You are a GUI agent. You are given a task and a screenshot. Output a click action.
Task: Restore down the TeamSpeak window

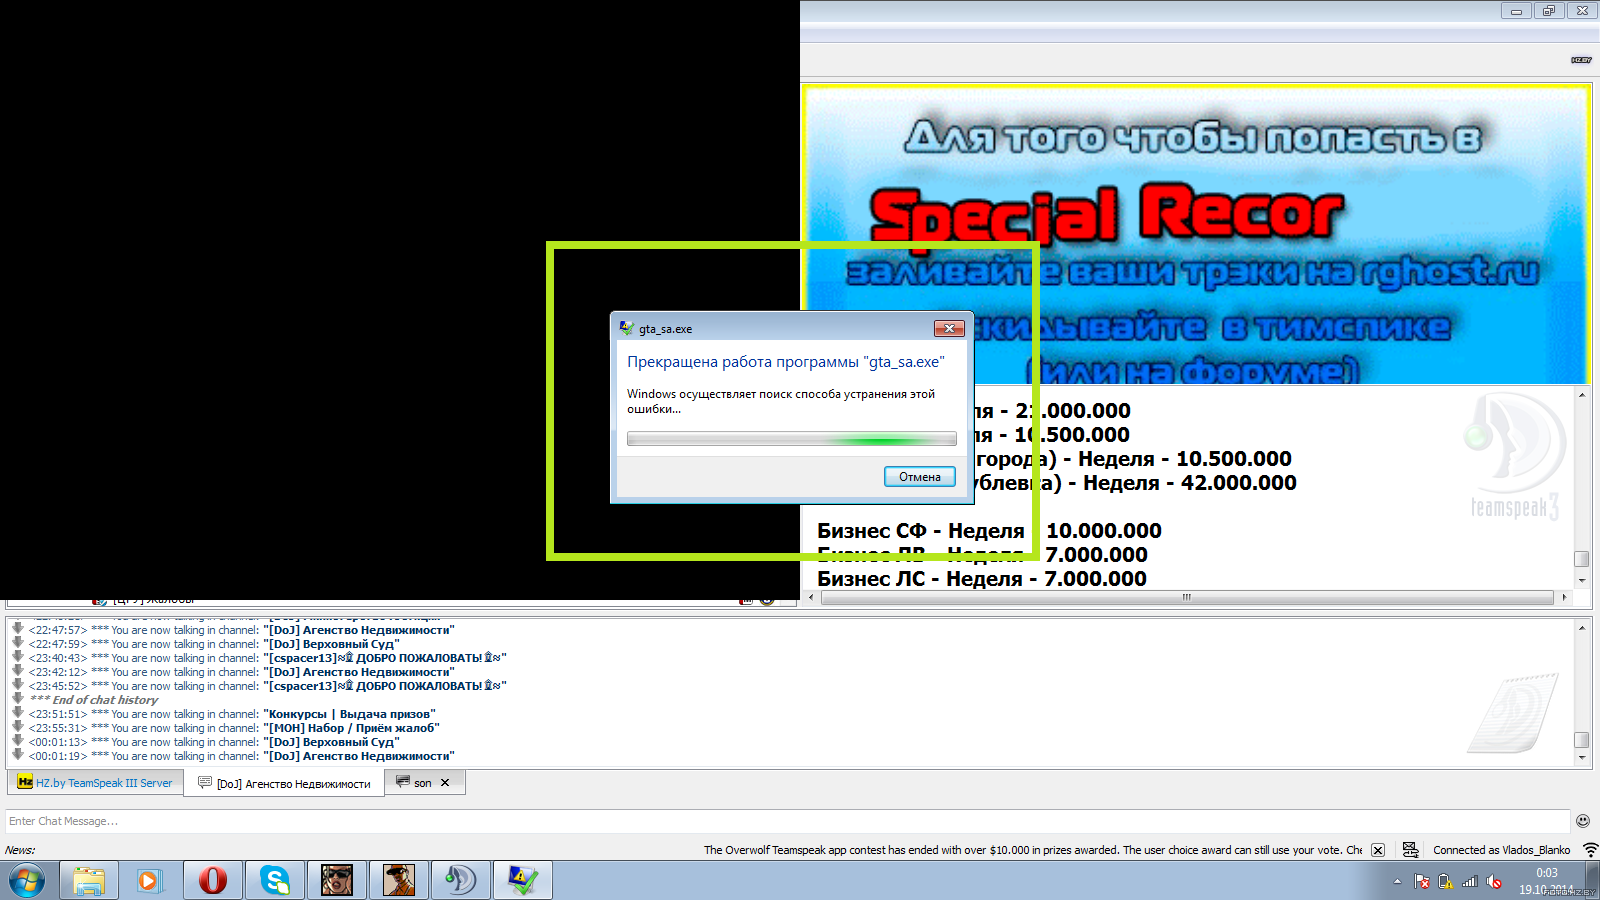(x=1549, y=11)
